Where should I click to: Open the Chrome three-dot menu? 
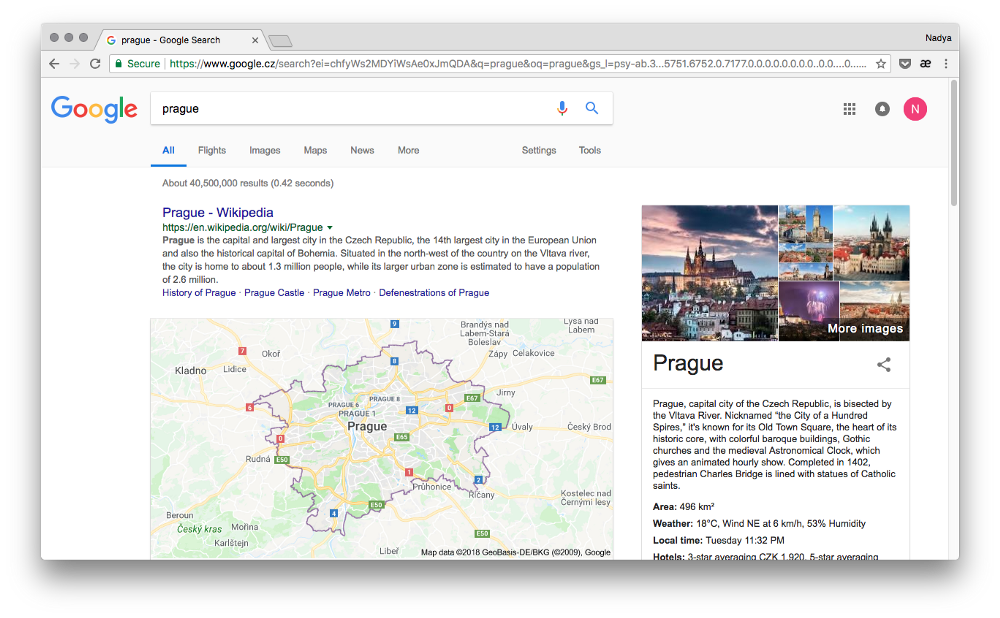946,64
